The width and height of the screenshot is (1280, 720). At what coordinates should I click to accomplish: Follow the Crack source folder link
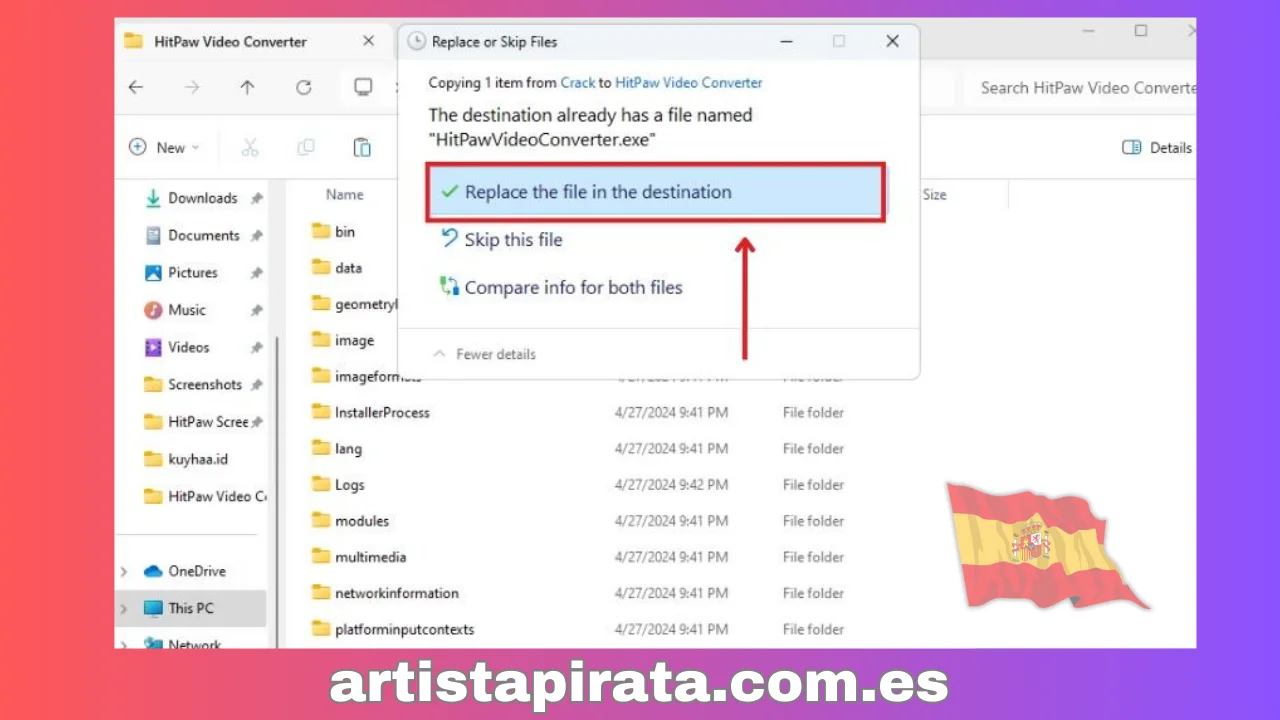(x=578, y=83)
